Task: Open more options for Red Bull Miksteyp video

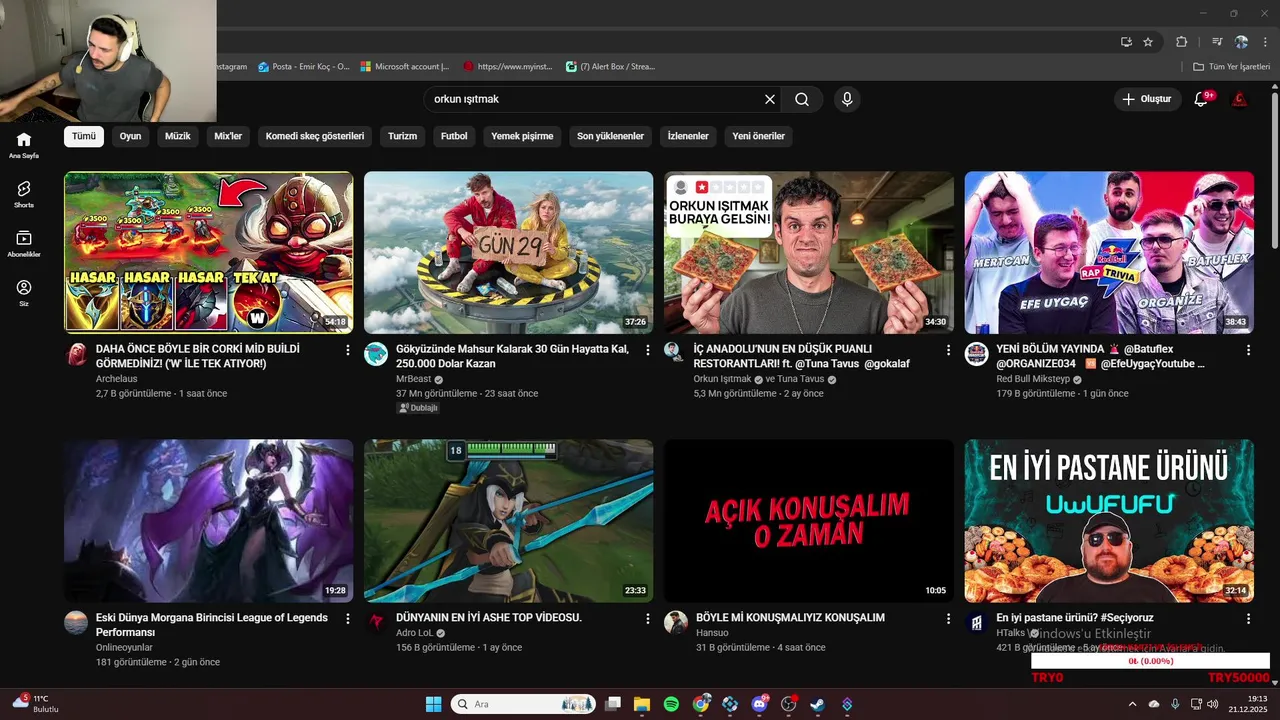Action: pos(1248,350)
